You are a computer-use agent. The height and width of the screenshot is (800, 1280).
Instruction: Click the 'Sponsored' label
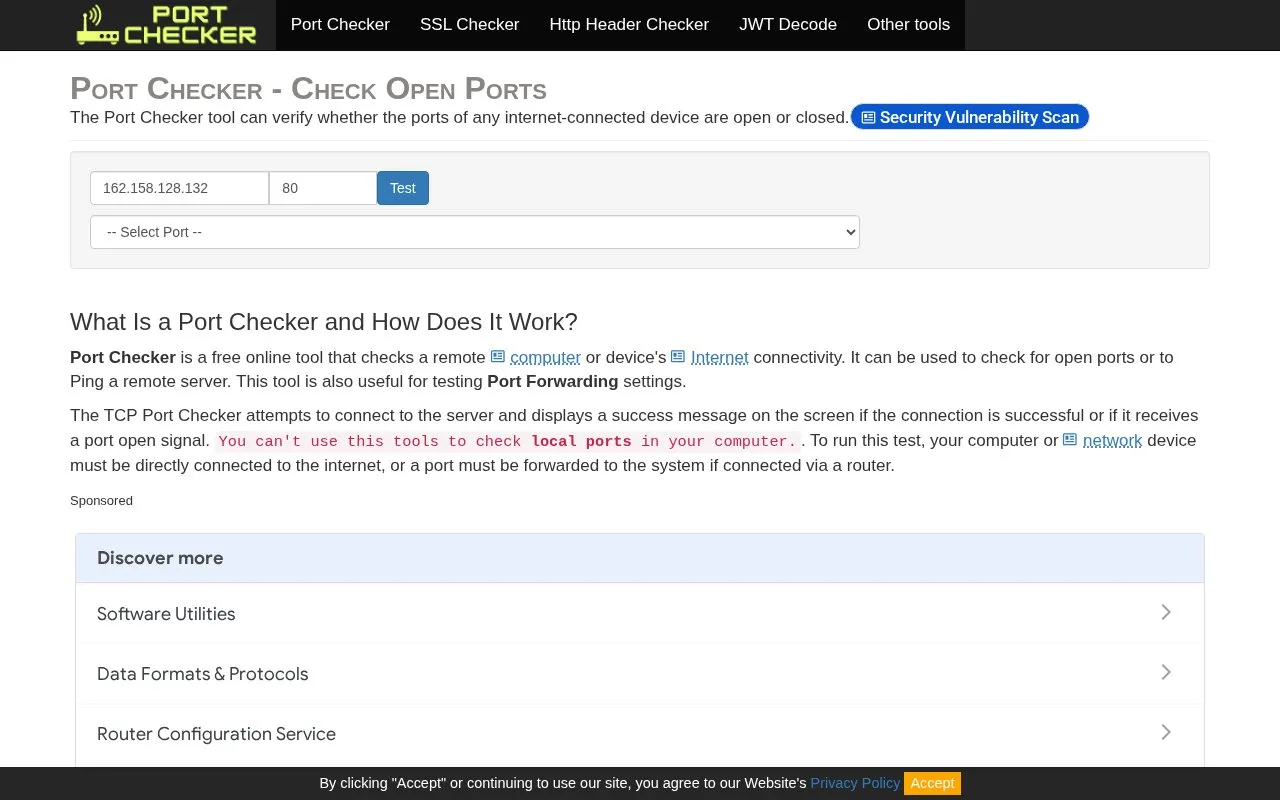click(x=101, y=500)
